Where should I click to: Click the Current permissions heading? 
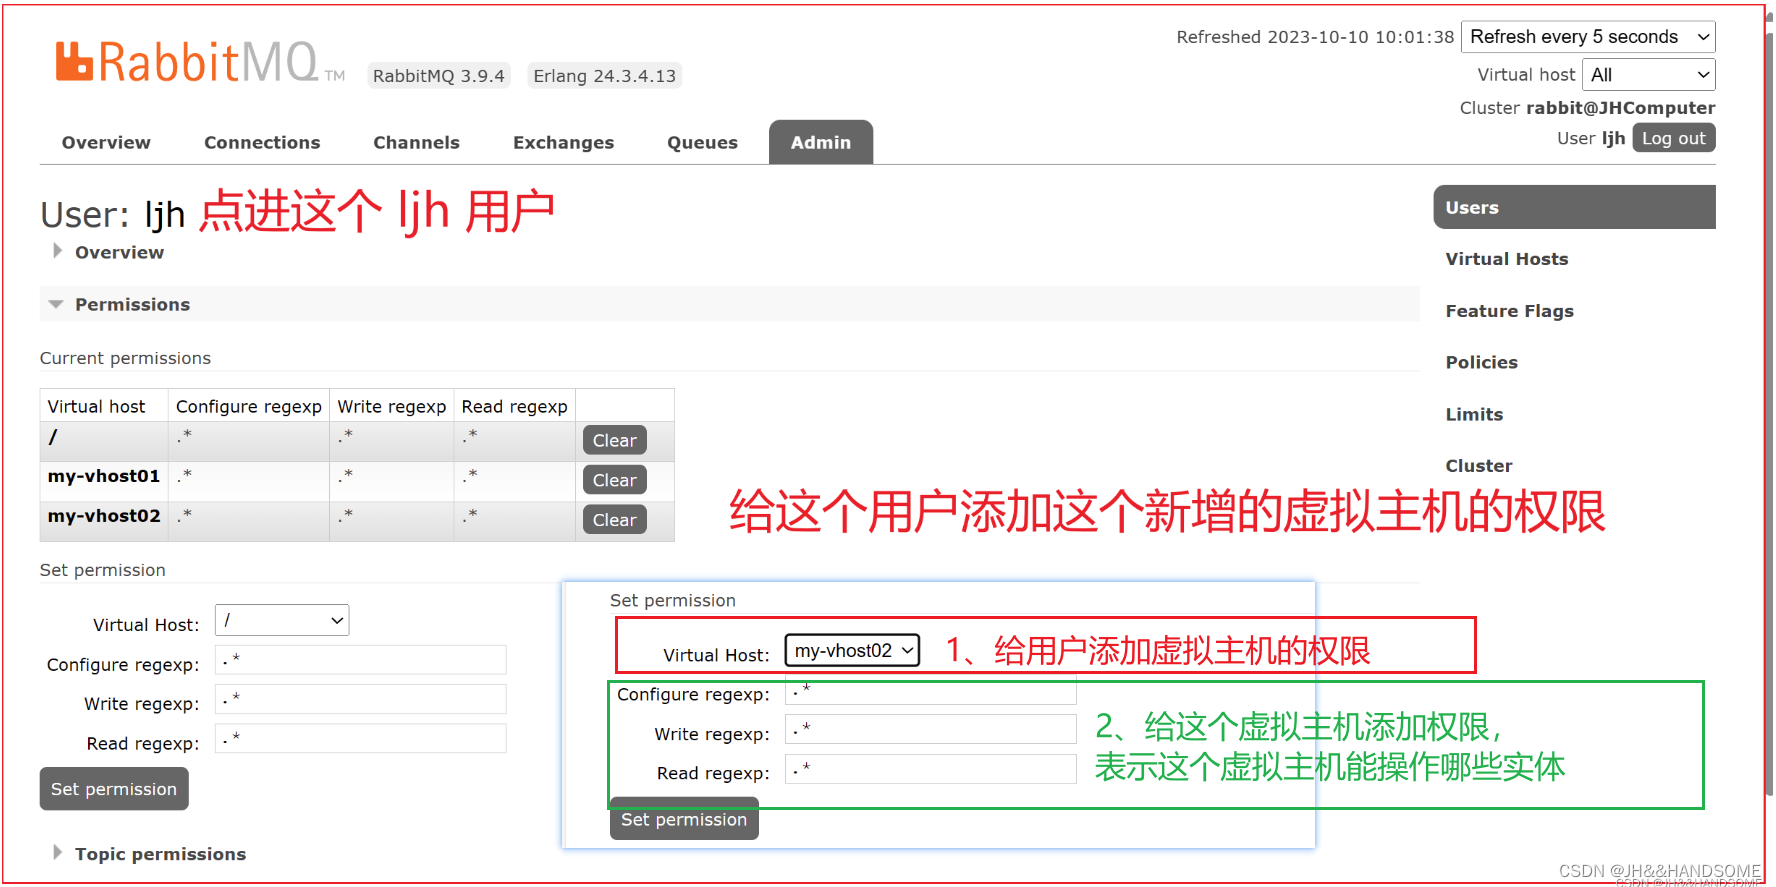[125, 358]
